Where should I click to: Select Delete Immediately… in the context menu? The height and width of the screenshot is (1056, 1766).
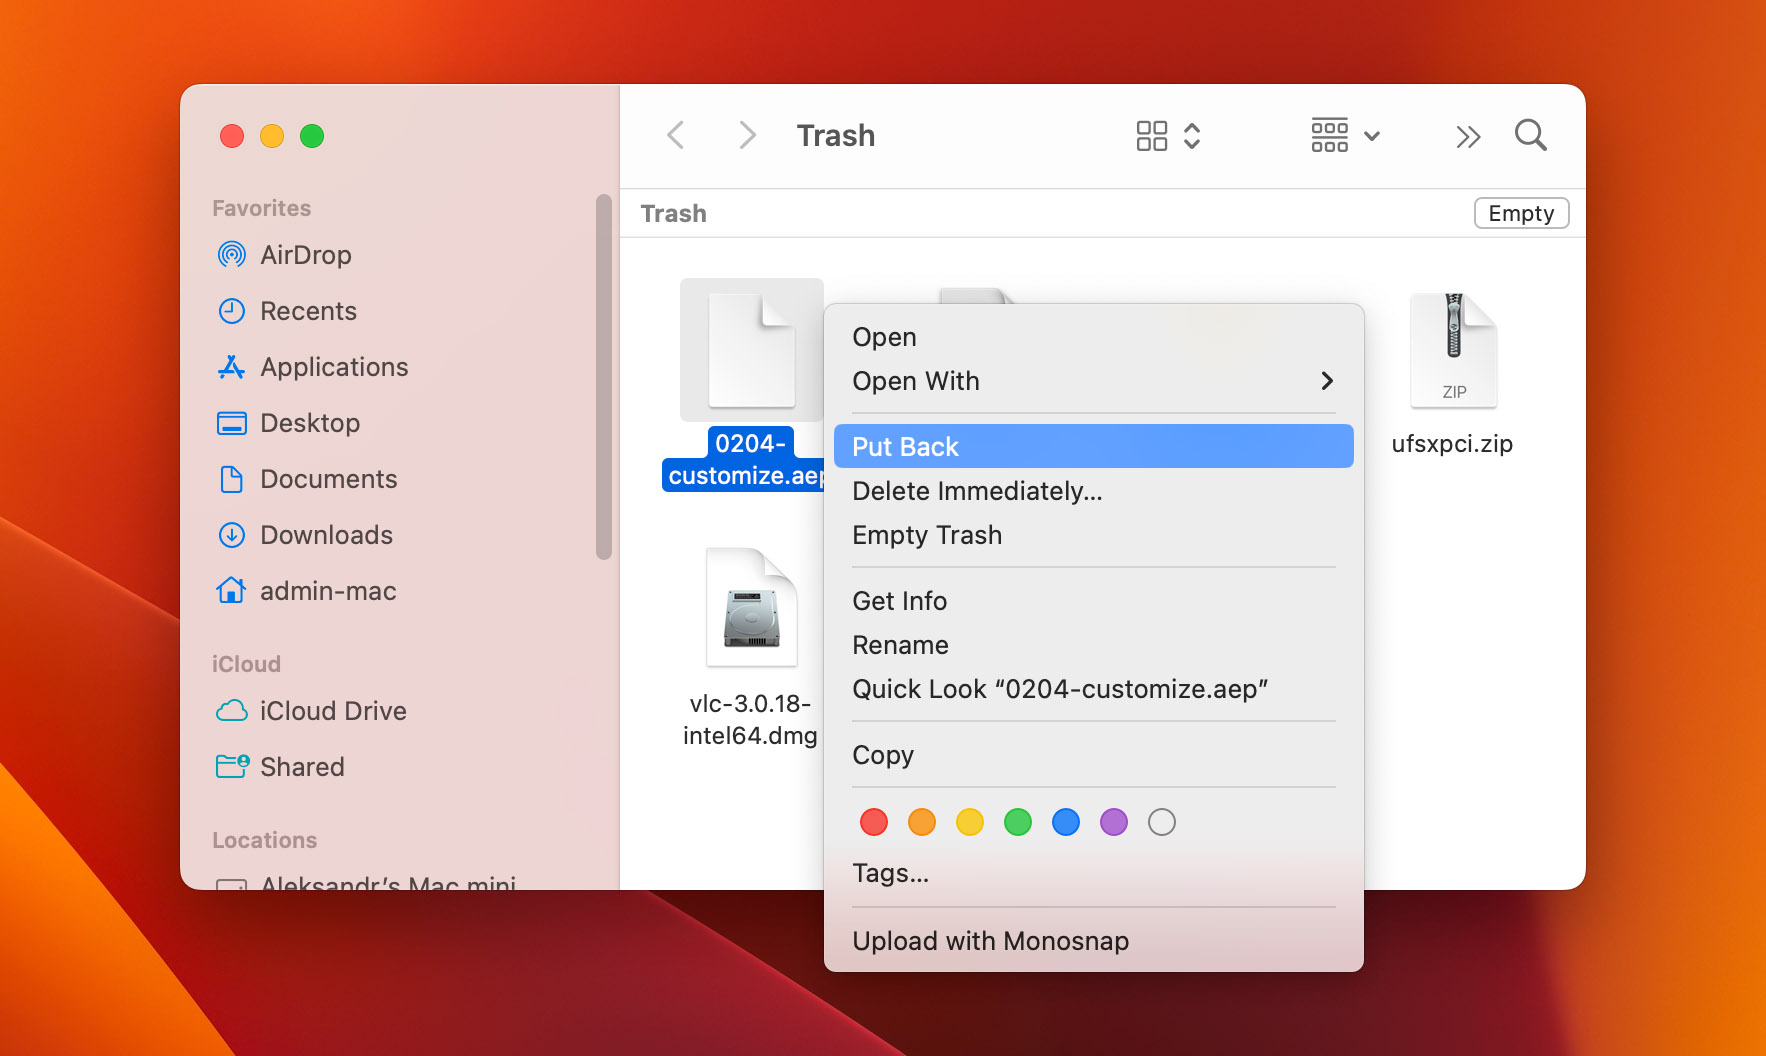(x=977, y=491)
